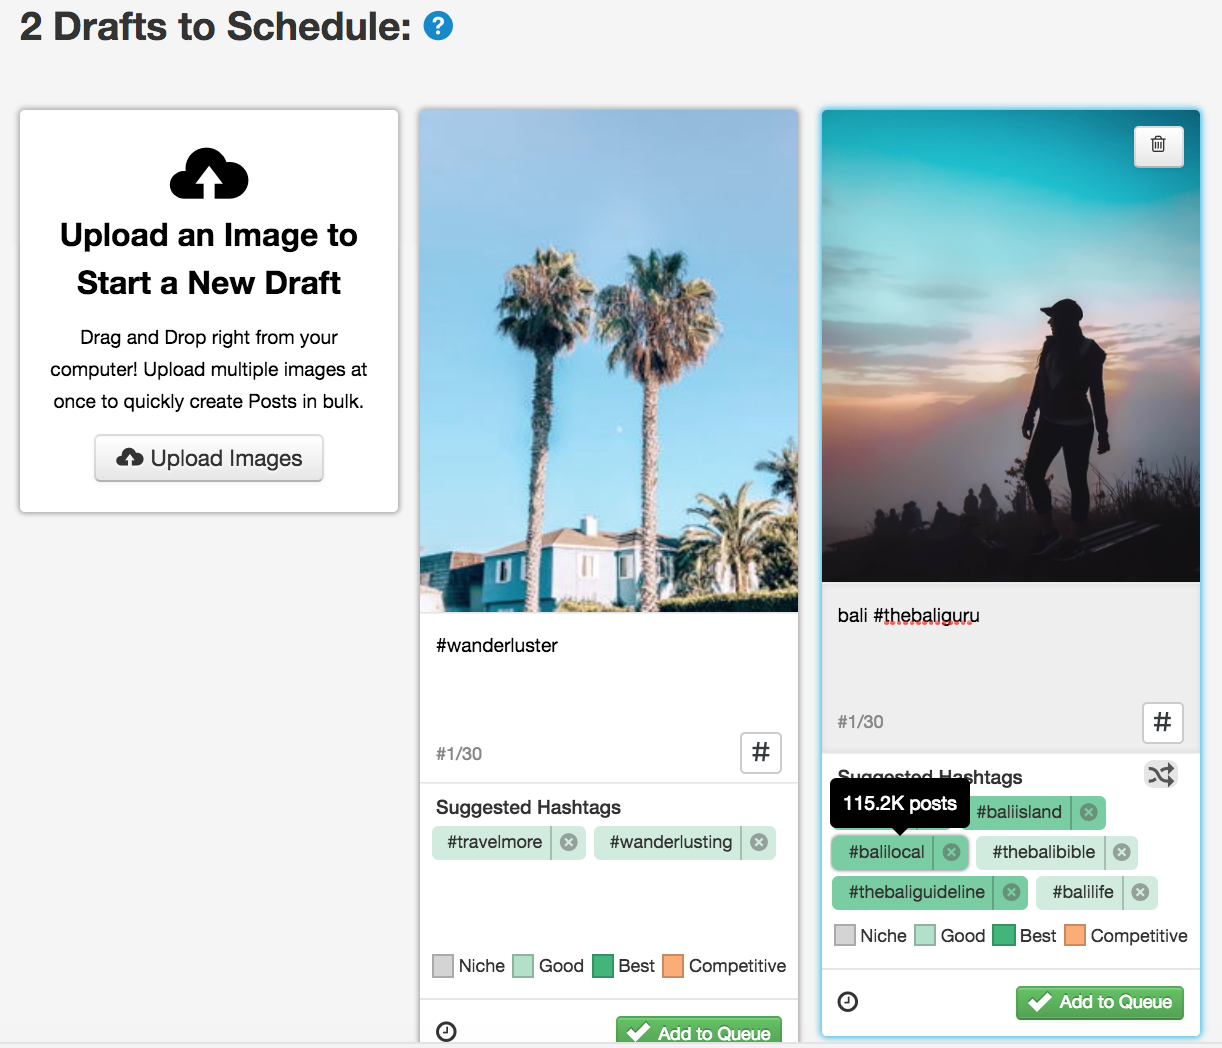Click the blue help question mark icon
Image resolution: width=1222 pixels, height=1048 pixels.
(438, 26)
